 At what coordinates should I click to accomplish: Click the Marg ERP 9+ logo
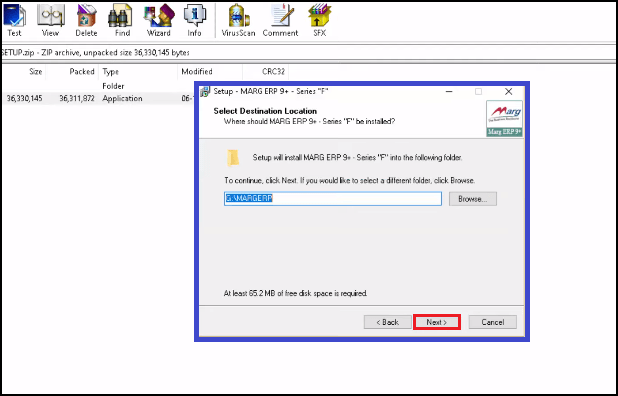504,119
